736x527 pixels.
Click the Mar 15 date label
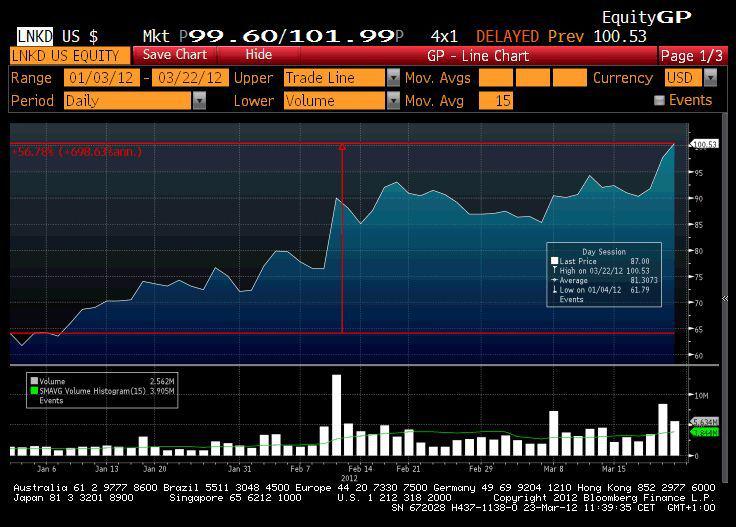pyautogui.click(x=613, y=468)
